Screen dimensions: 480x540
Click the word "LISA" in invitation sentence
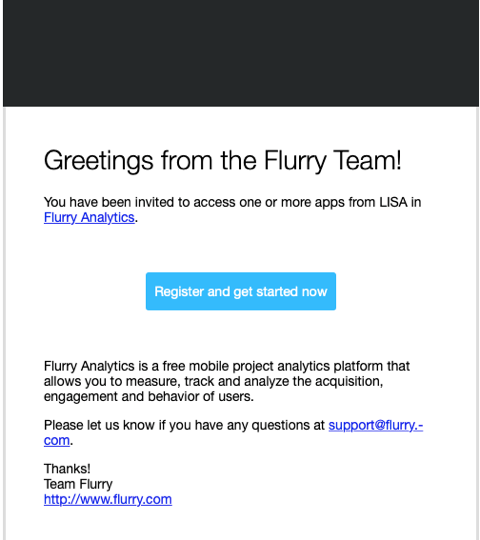coord(393,202)
